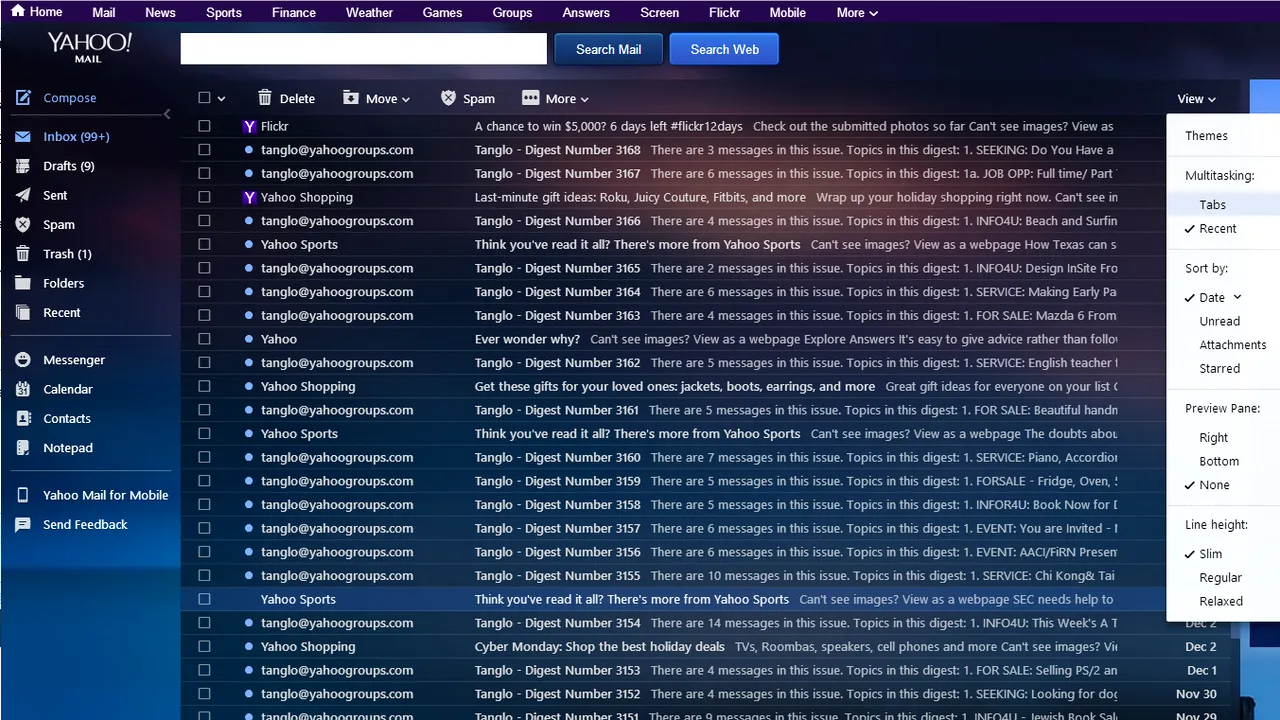Image resolution: width=1280 pixels, height=720 pixels.
Task: Open the Calendar icon in sidebar
Action: 23,389
